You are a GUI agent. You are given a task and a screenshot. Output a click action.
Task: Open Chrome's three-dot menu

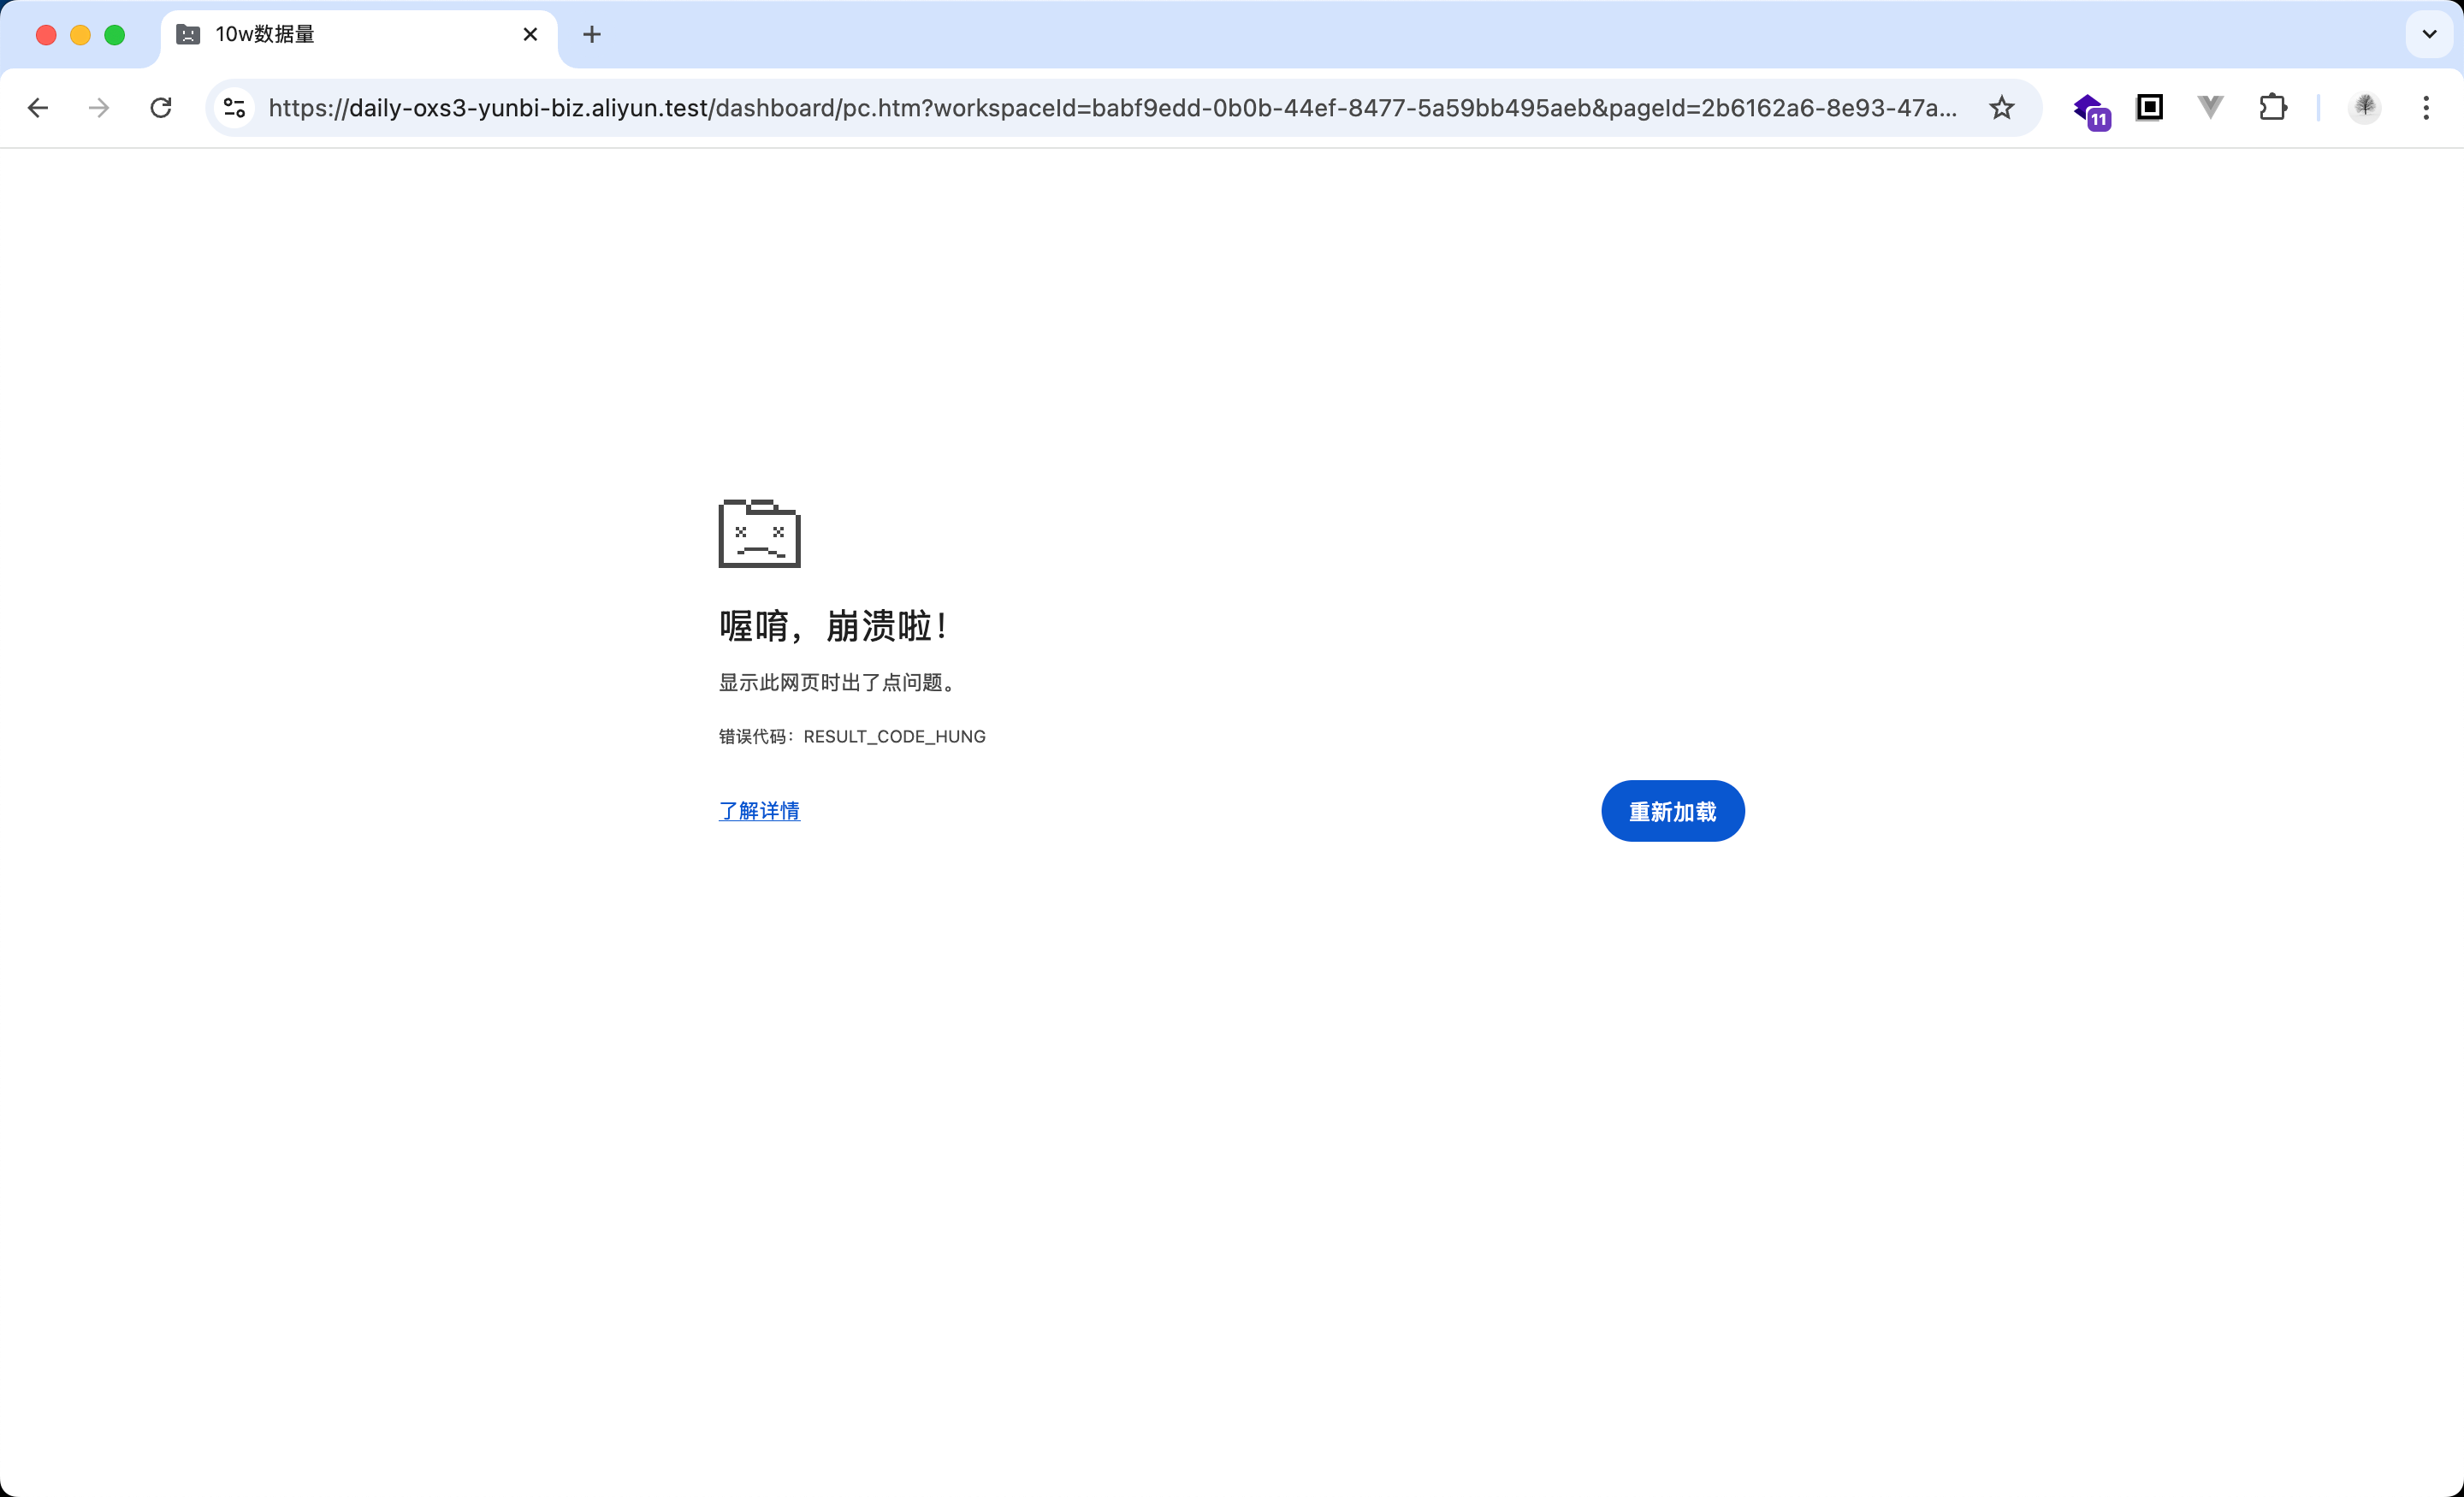tap(2426, 108)
